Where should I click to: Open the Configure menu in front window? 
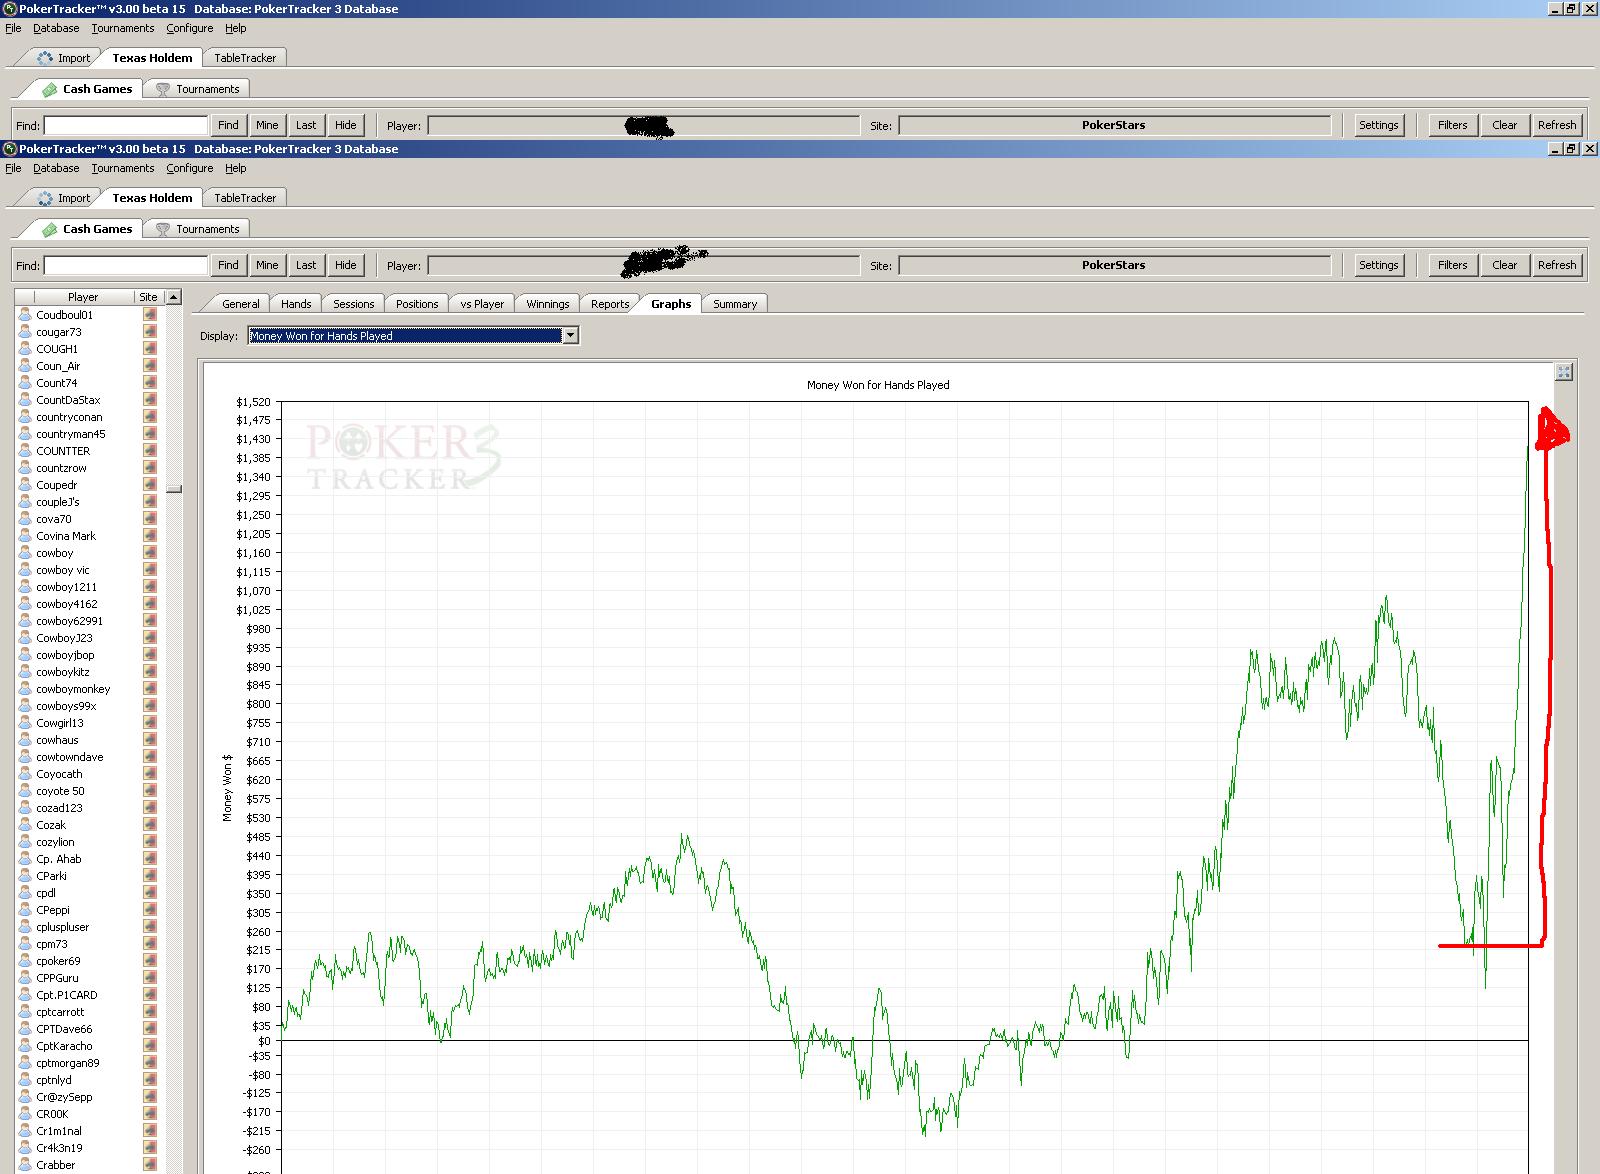[x=190, y=168]
